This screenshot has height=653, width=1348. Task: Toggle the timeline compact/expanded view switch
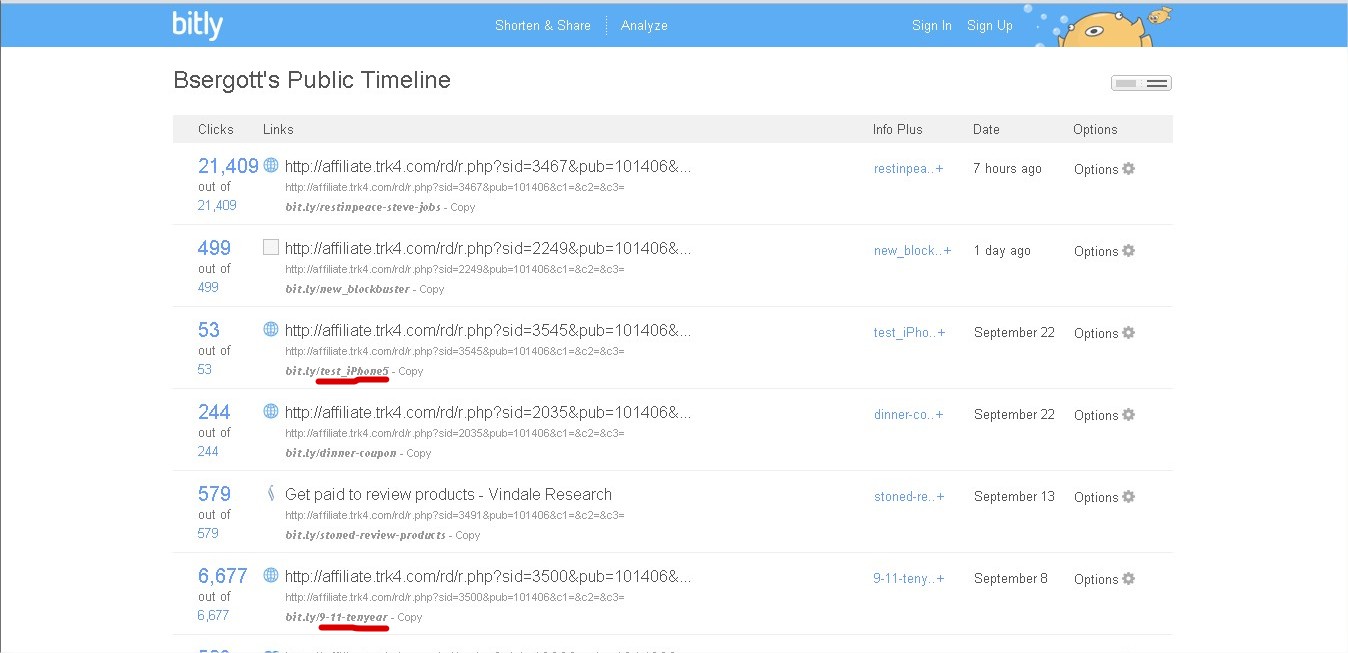[1141, 83]
